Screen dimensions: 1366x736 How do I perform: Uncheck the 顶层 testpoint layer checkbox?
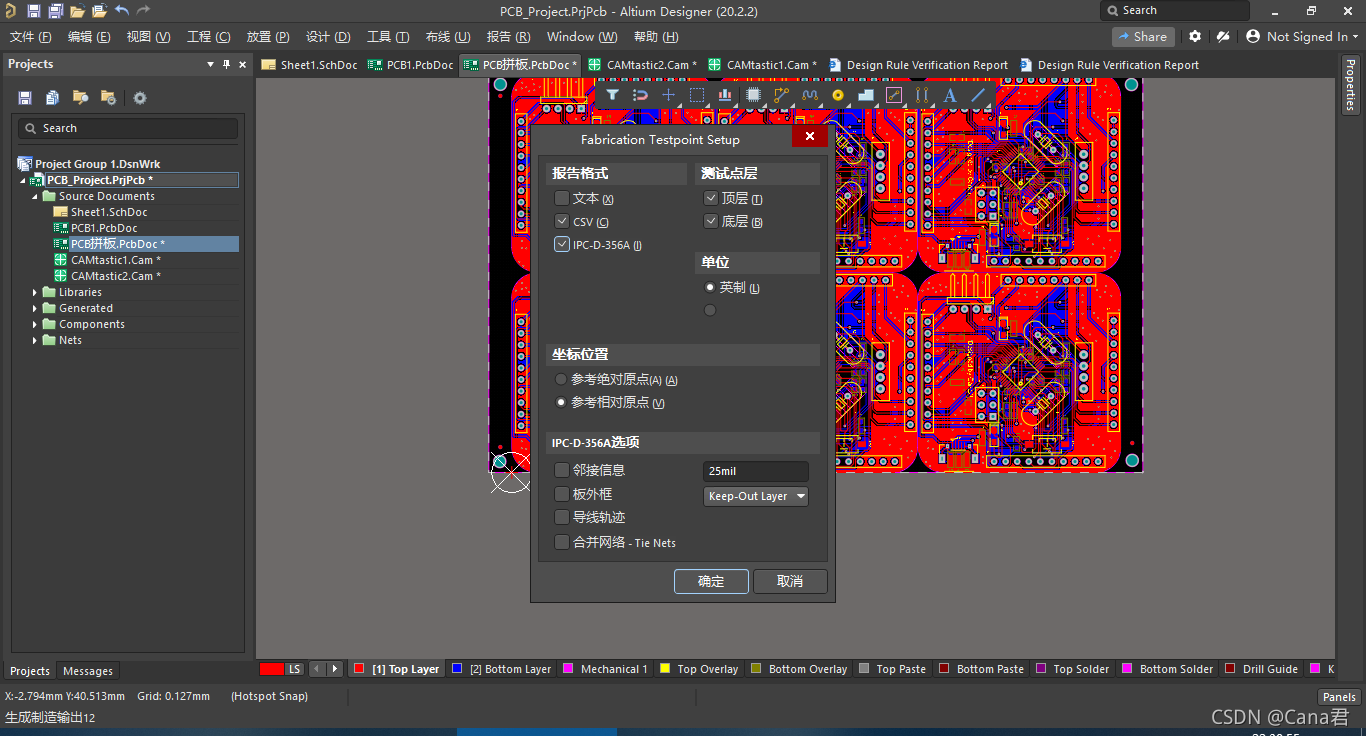click(x=710, y=197)
